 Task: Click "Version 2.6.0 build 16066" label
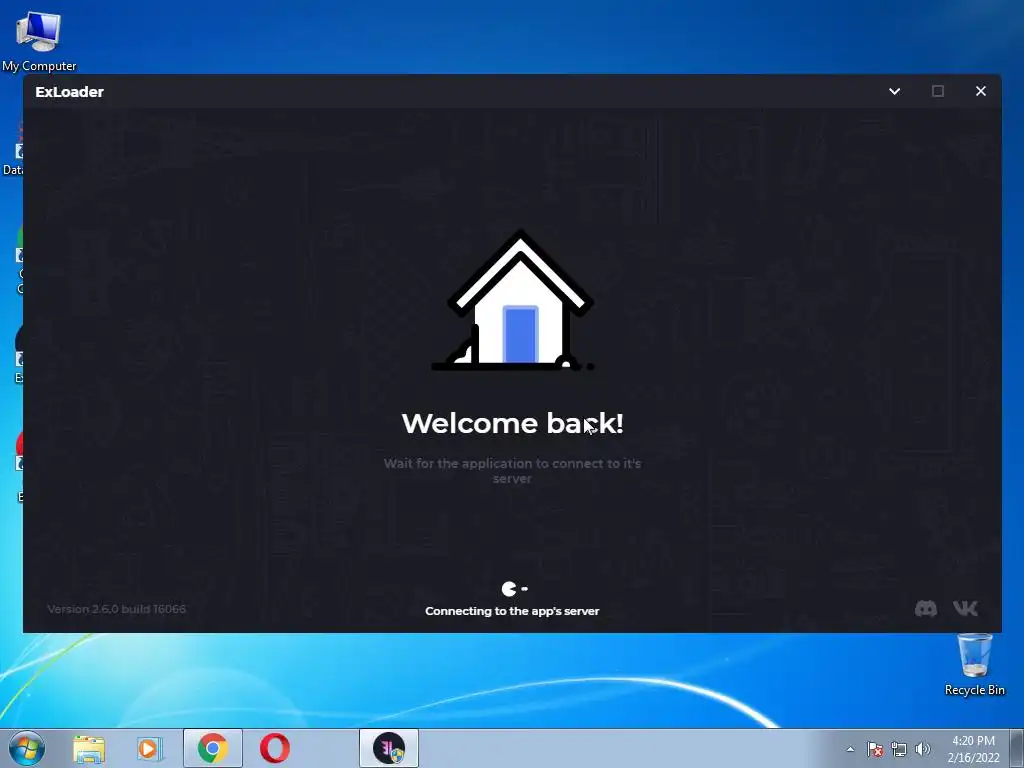[116, 609]
